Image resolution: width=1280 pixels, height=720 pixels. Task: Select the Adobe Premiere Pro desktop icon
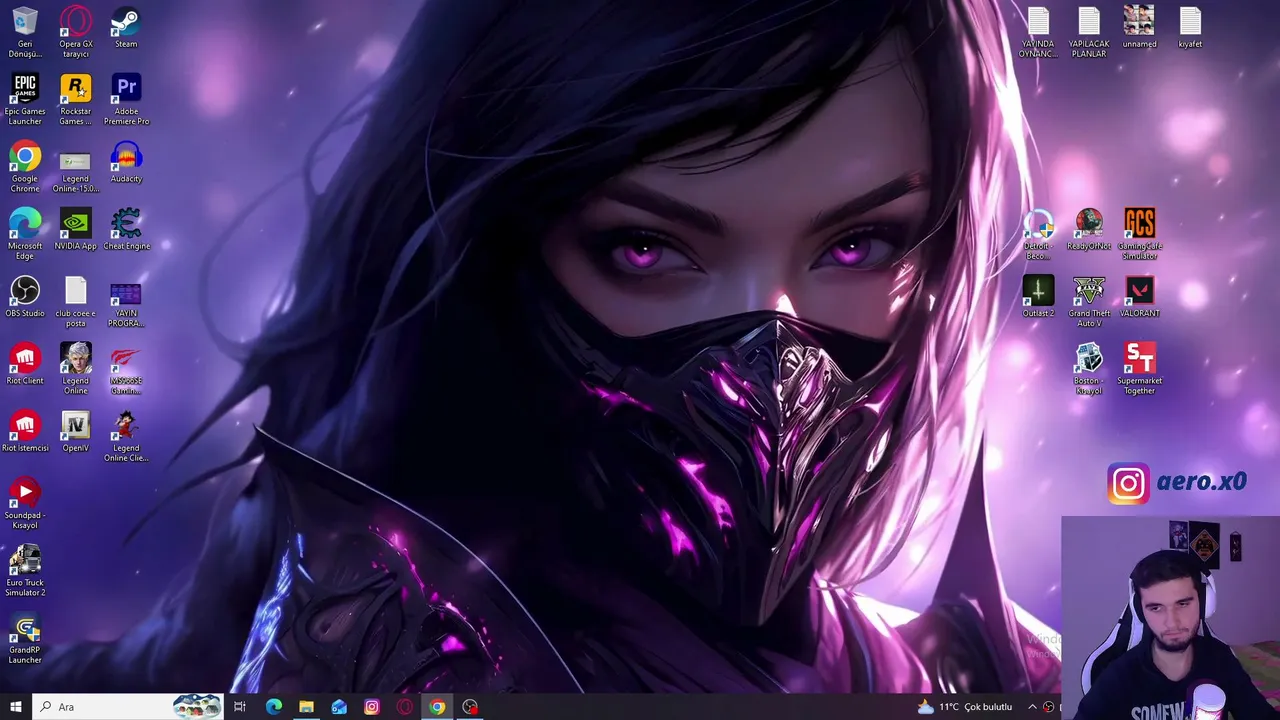click(126, 99)
